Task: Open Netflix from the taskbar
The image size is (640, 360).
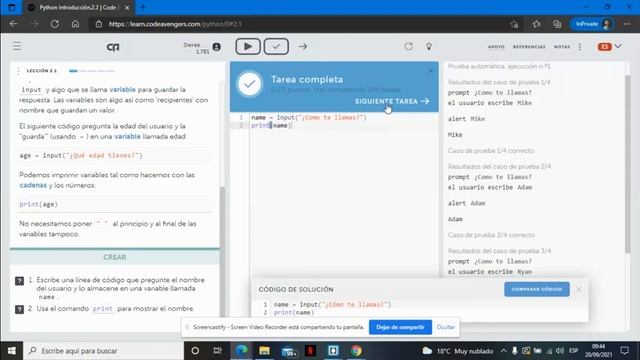Action: 310,351
